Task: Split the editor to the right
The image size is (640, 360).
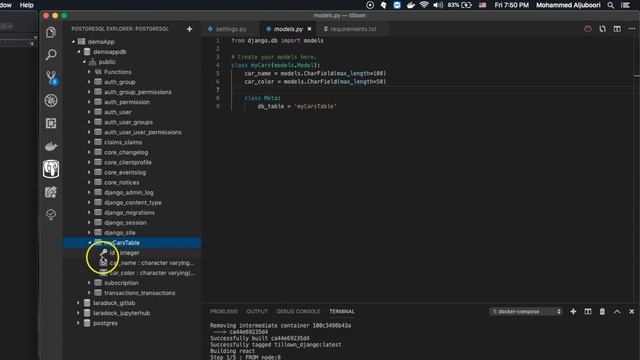Action: coord(617,29)
